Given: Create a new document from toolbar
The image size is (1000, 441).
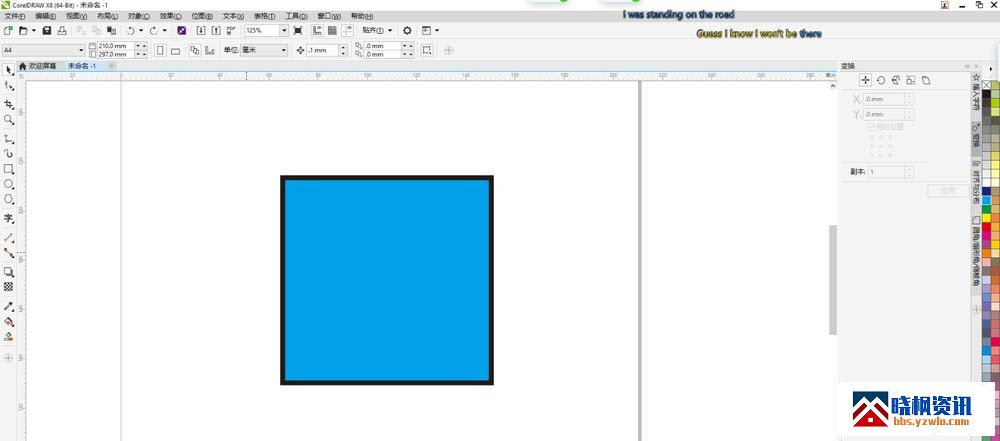Looking at the screenshot, I should 8,30.
